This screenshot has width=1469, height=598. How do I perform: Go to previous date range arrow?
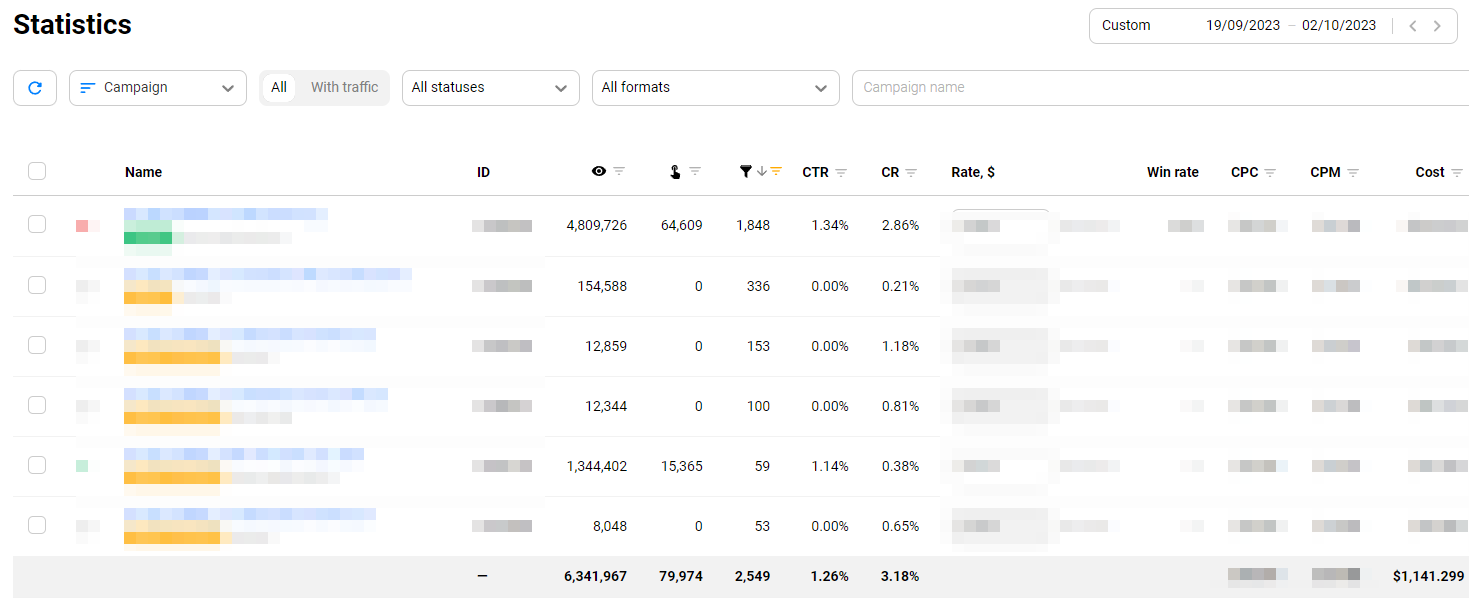click(1413, 26)
